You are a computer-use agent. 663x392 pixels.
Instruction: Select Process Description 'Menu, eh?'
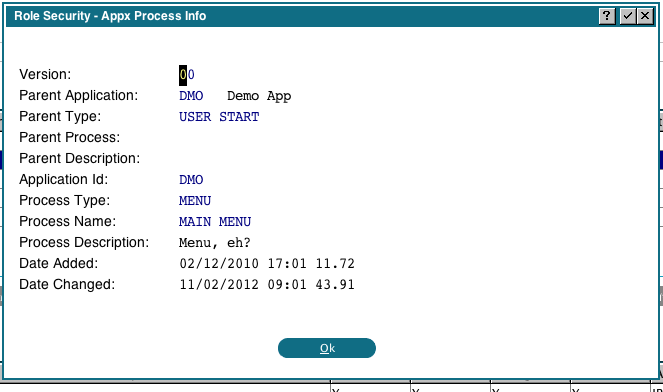[x=215, y=243]
